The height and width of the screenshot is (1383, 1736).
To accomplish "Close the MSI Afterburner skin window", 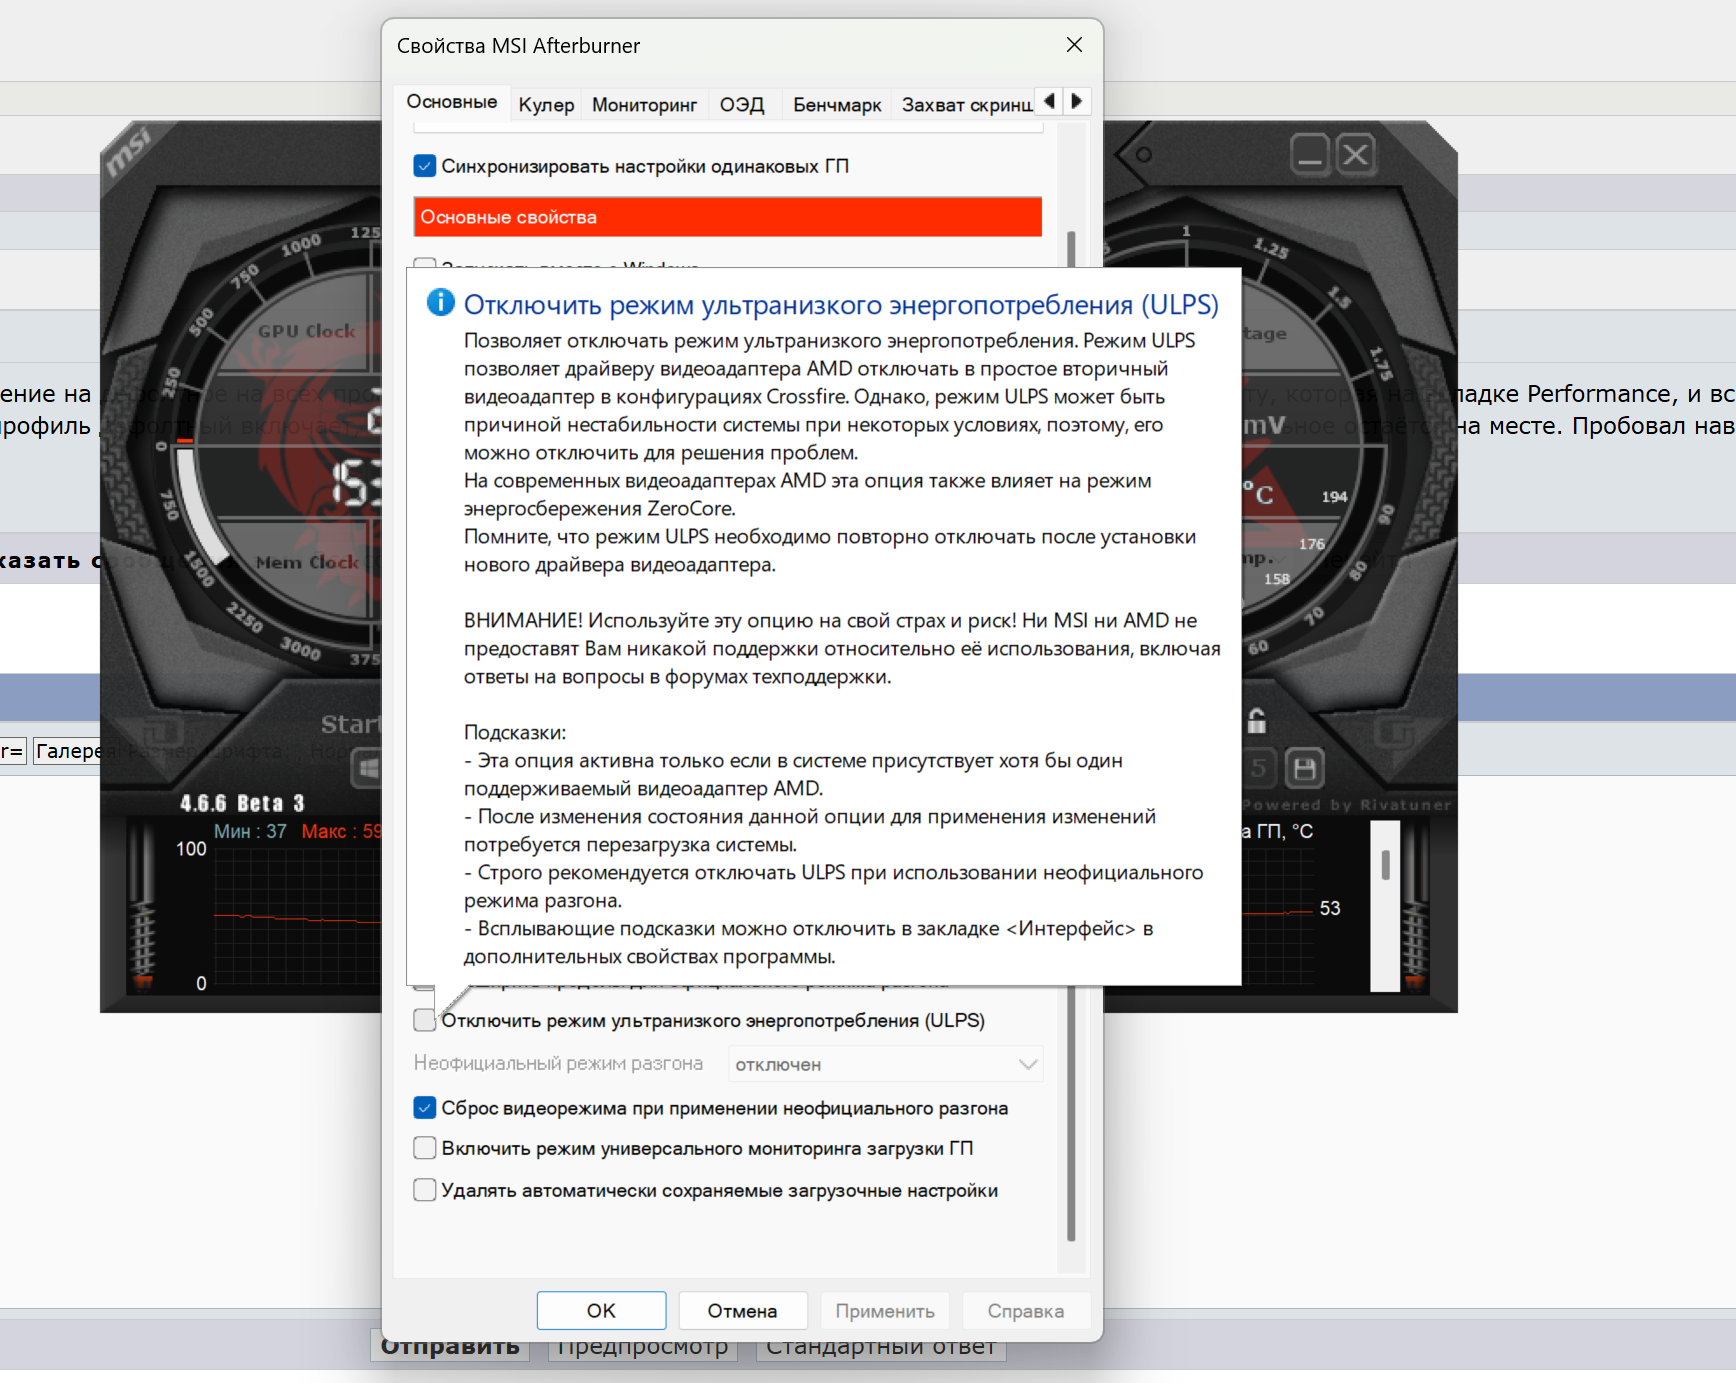I will click(1356, 155).
